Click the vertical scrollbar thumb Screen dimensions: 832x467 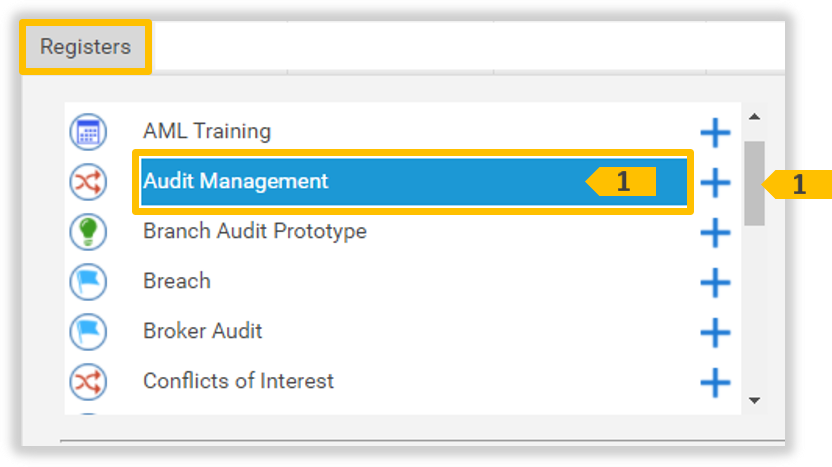(755, 183)
